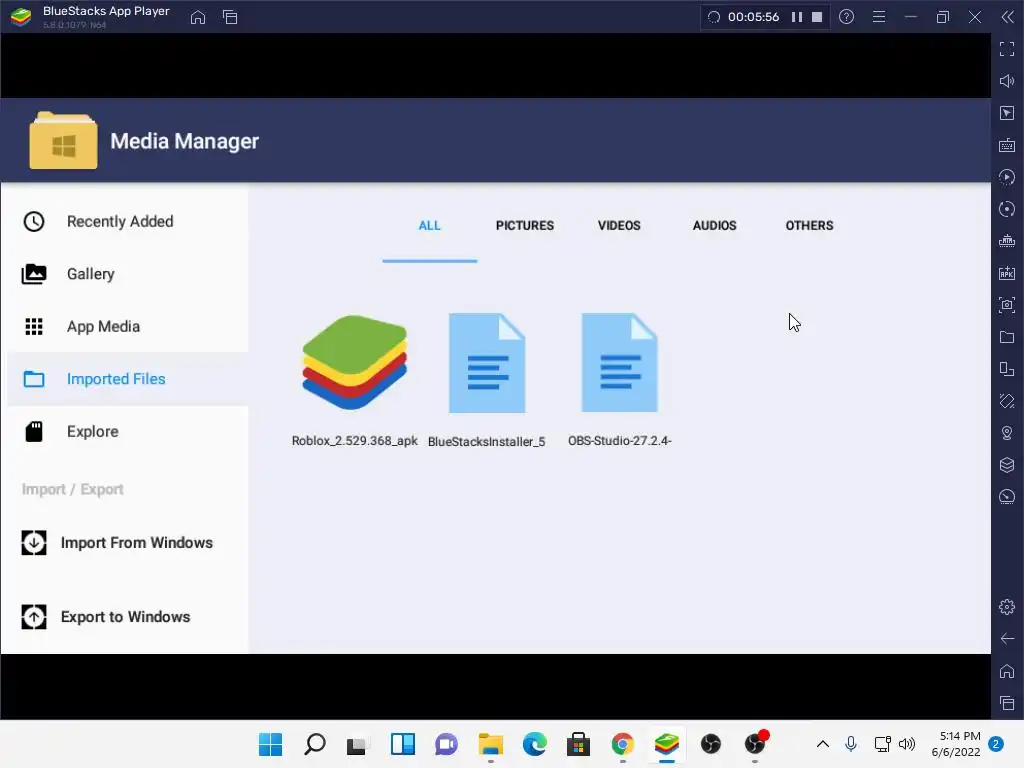
Task: Pause the screen recording timer
Action: (x=797, y=17)
